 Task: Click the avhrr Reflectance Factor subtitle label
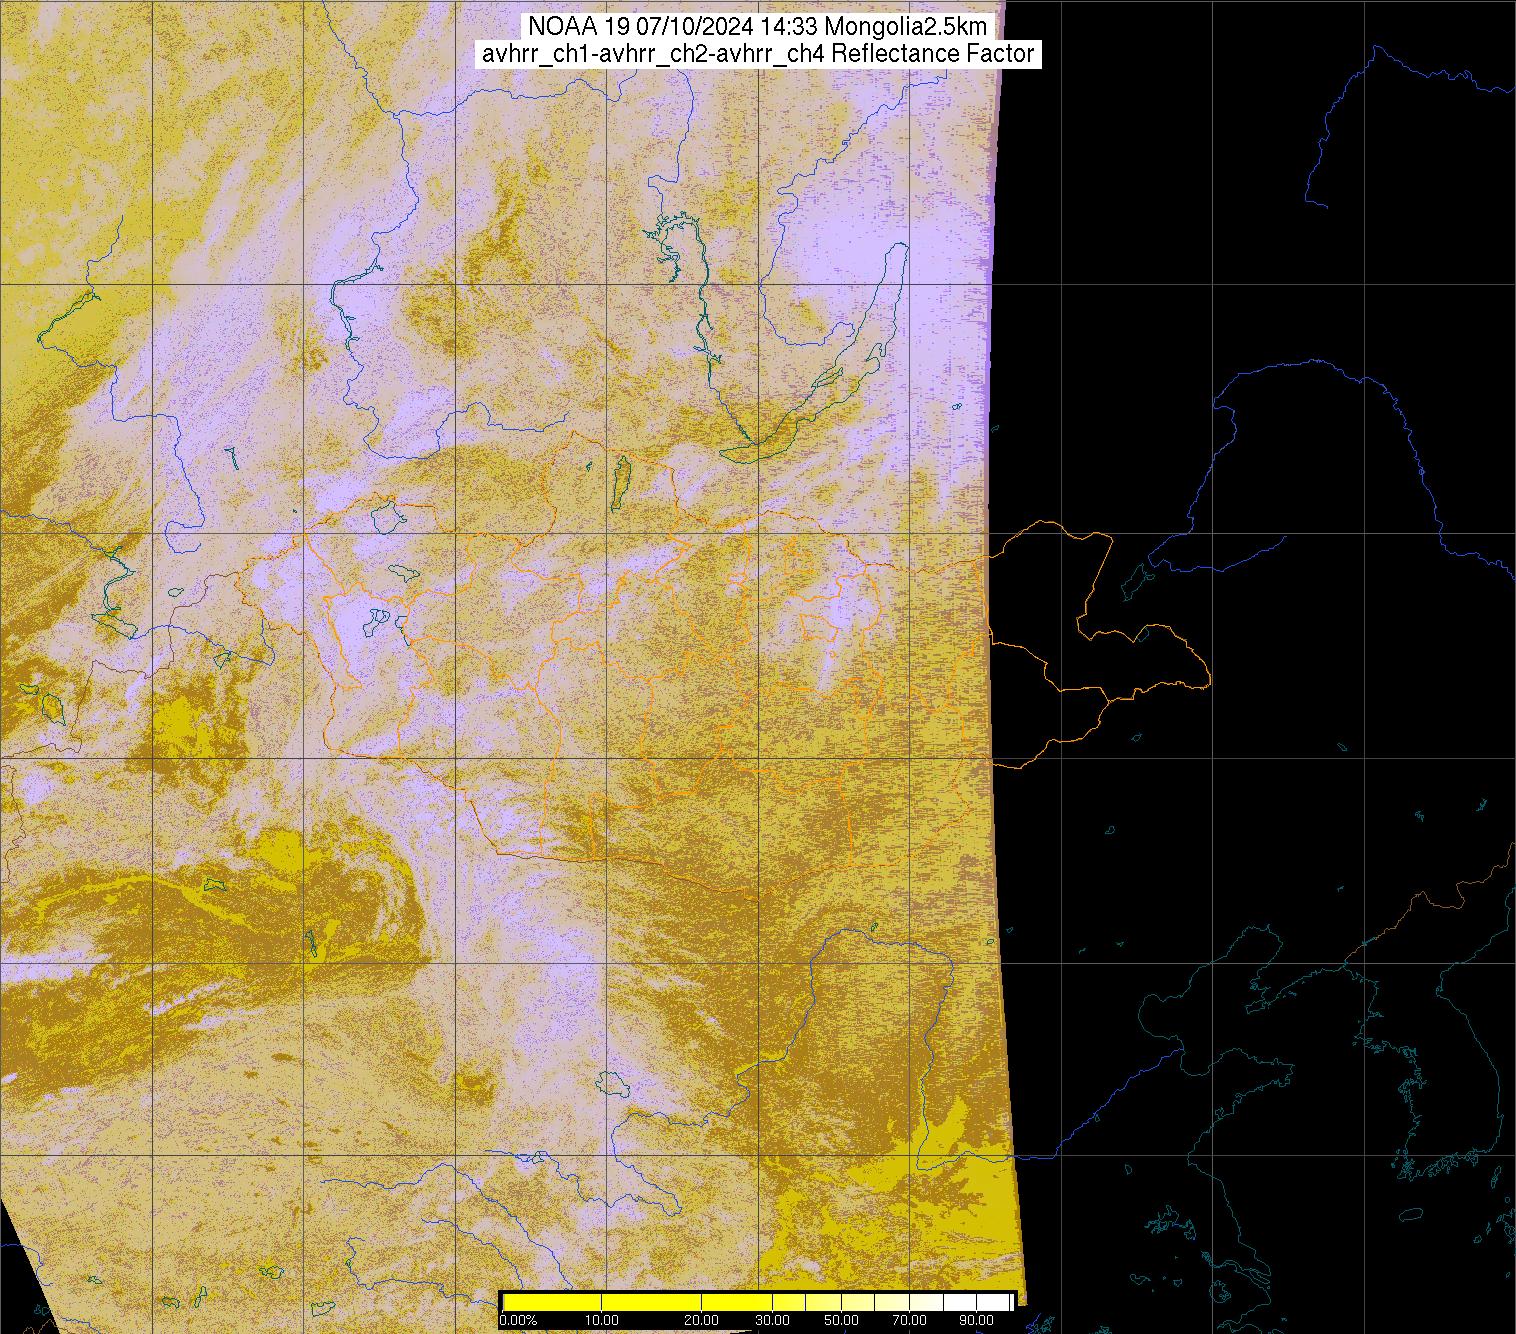pyautogui.click(x=757, y=54)
